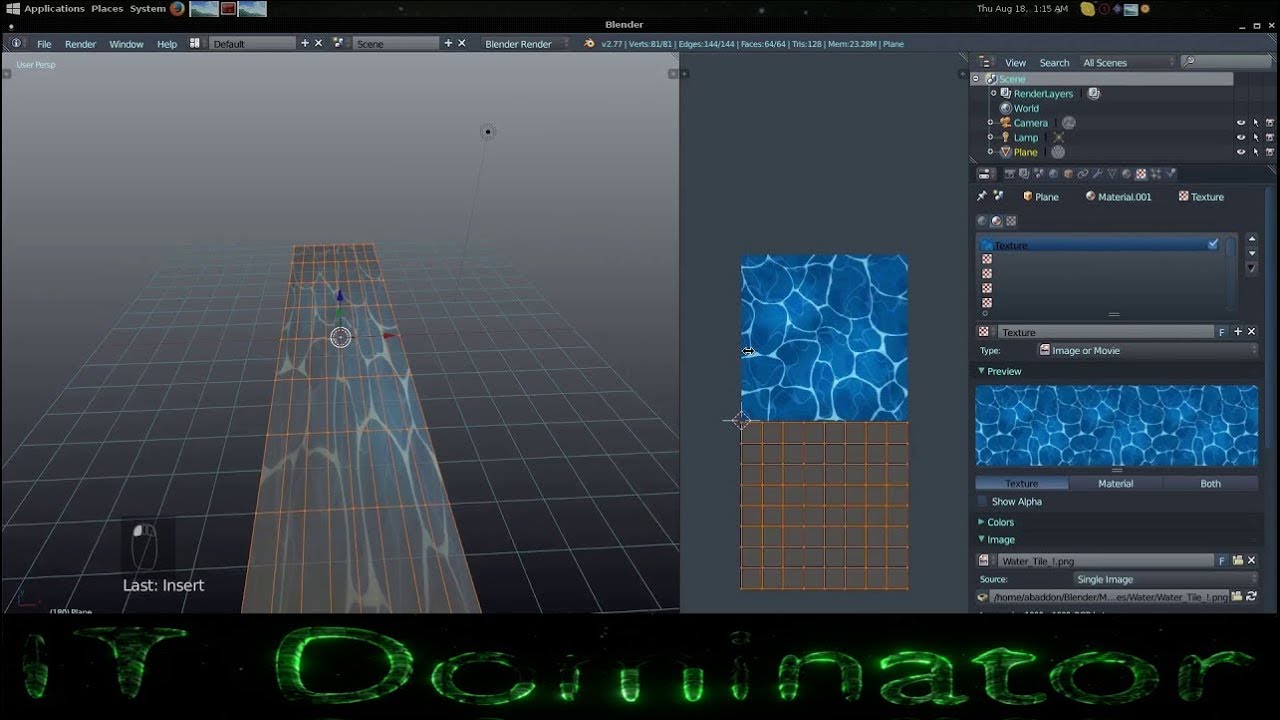Launch Firefox from the top panel
Viewport: 1280px width, 720px height.
click(177, 9)
